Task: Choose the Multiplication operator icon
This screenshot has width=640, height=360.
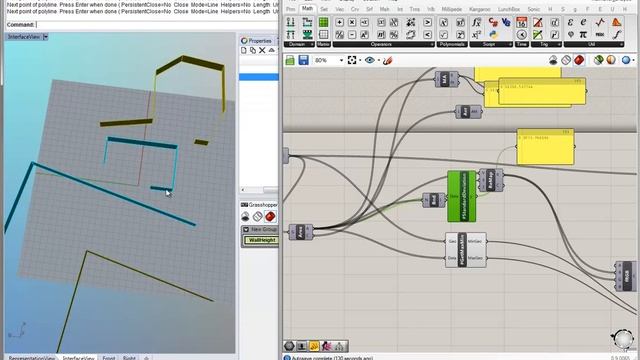Action: (x=352, y=22)
